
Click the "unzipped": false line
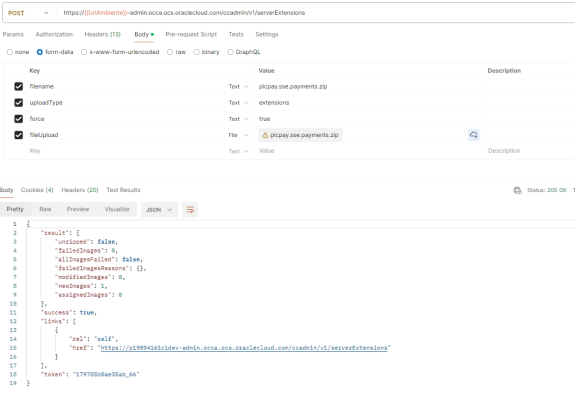coord(86,242)
